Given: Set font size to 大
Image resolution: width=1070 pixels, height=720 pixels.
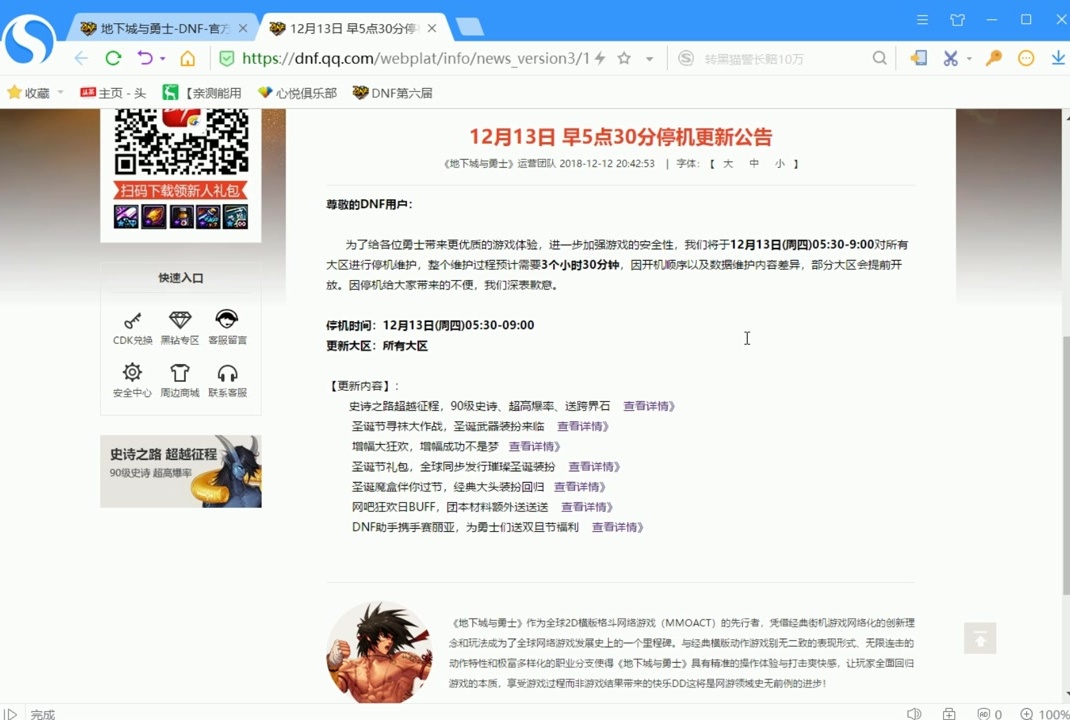Looking at the screenshot, I should (x=727, y=163).
